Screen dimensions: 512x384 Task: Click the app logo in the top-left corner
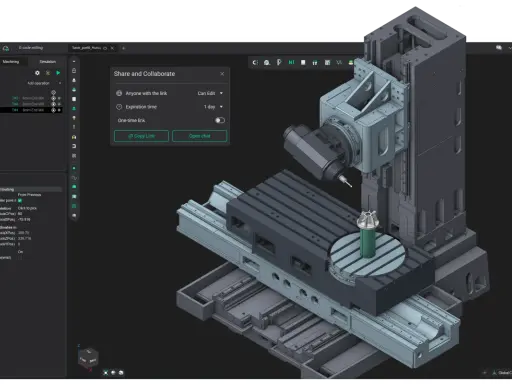[x=6, y=48]
